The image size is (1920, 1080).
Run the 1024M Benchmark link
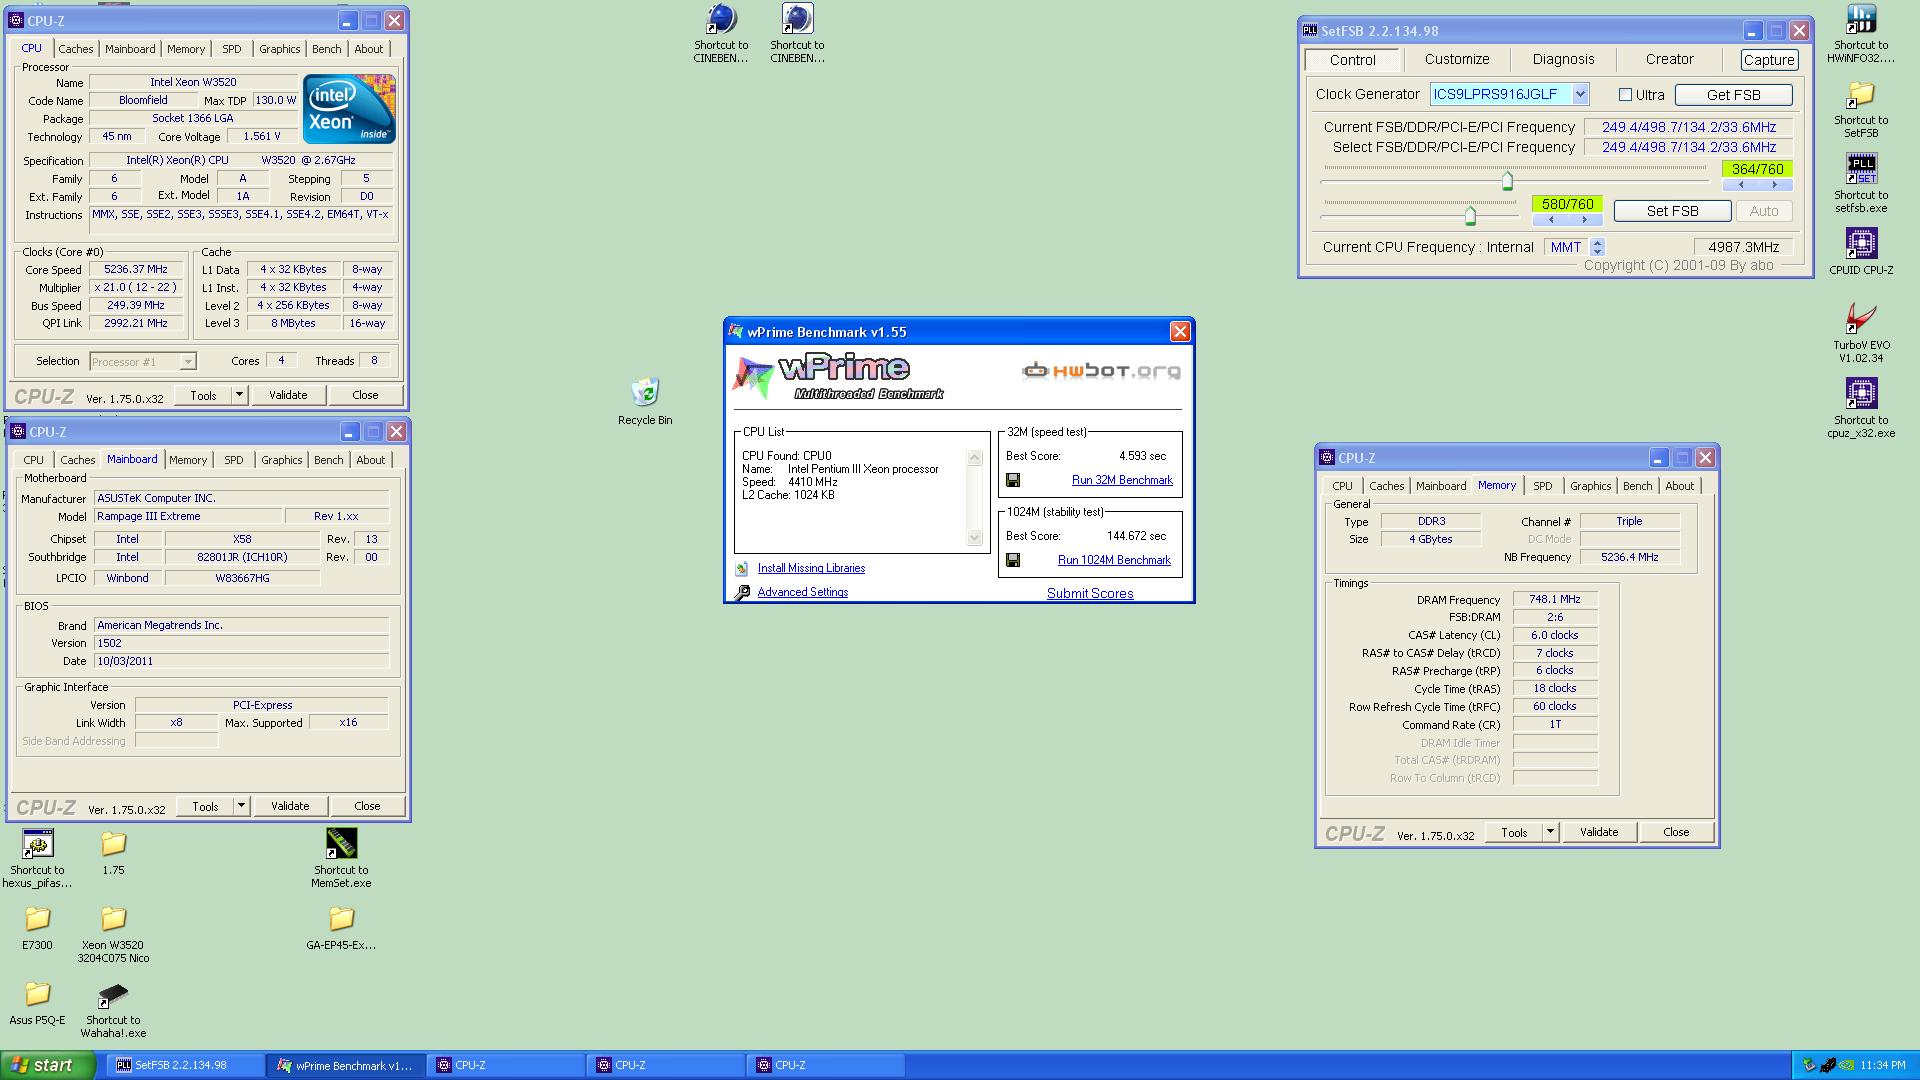[1114, 560]
